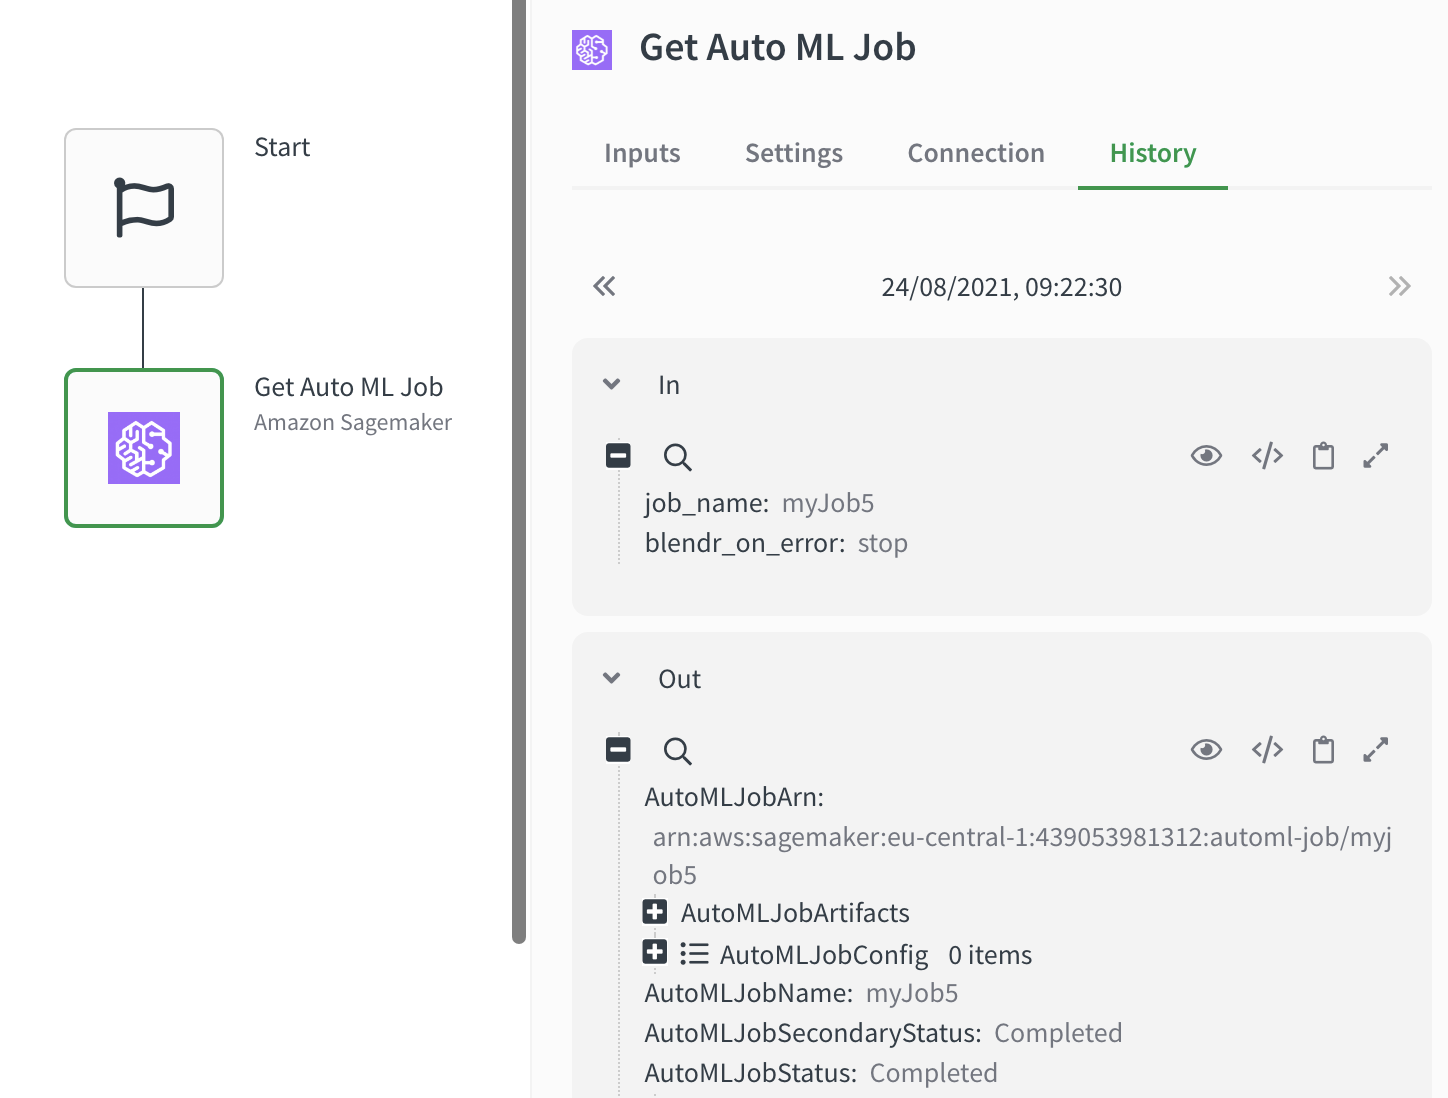Viewport: 1448px width, 1098px height.
Task: Switch to the Inputs tab
Action: [642, 153]
